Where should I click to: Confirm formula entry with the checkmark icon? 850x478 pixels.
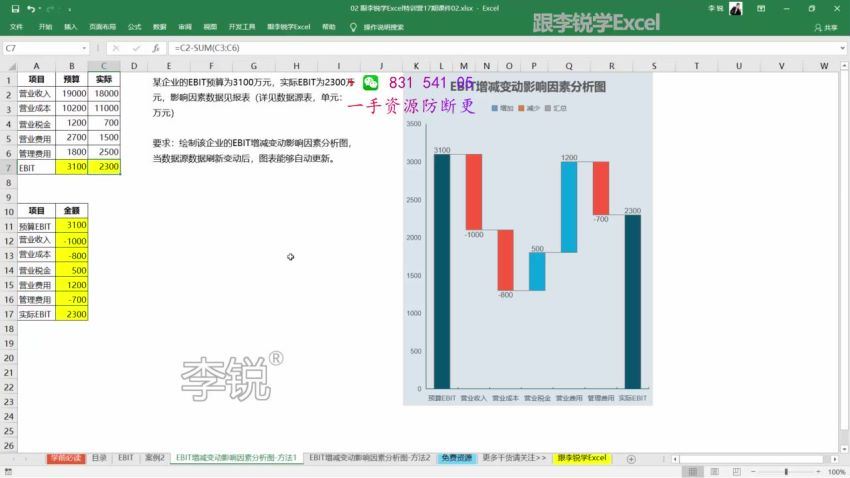[137, 48]
